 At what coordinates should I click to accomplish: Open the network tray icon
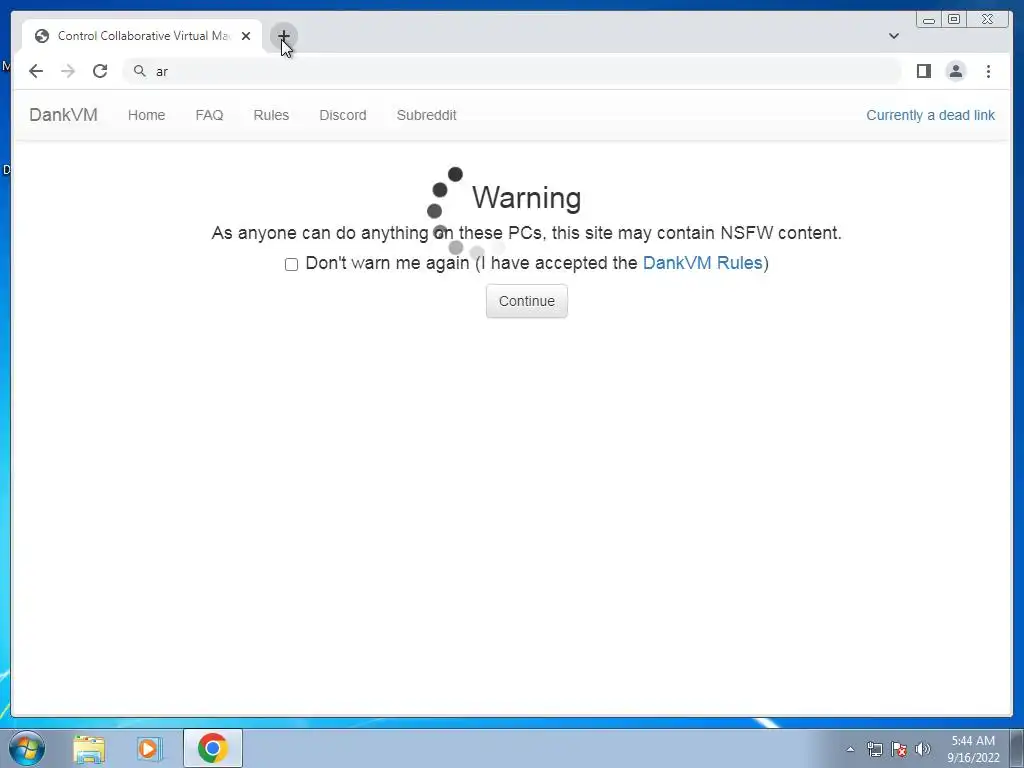[874, 749]
